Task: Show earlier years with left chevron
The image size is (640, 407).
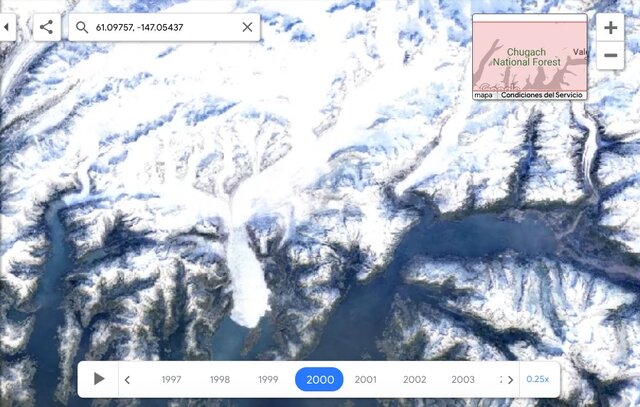Action: (x=127, y=380)
